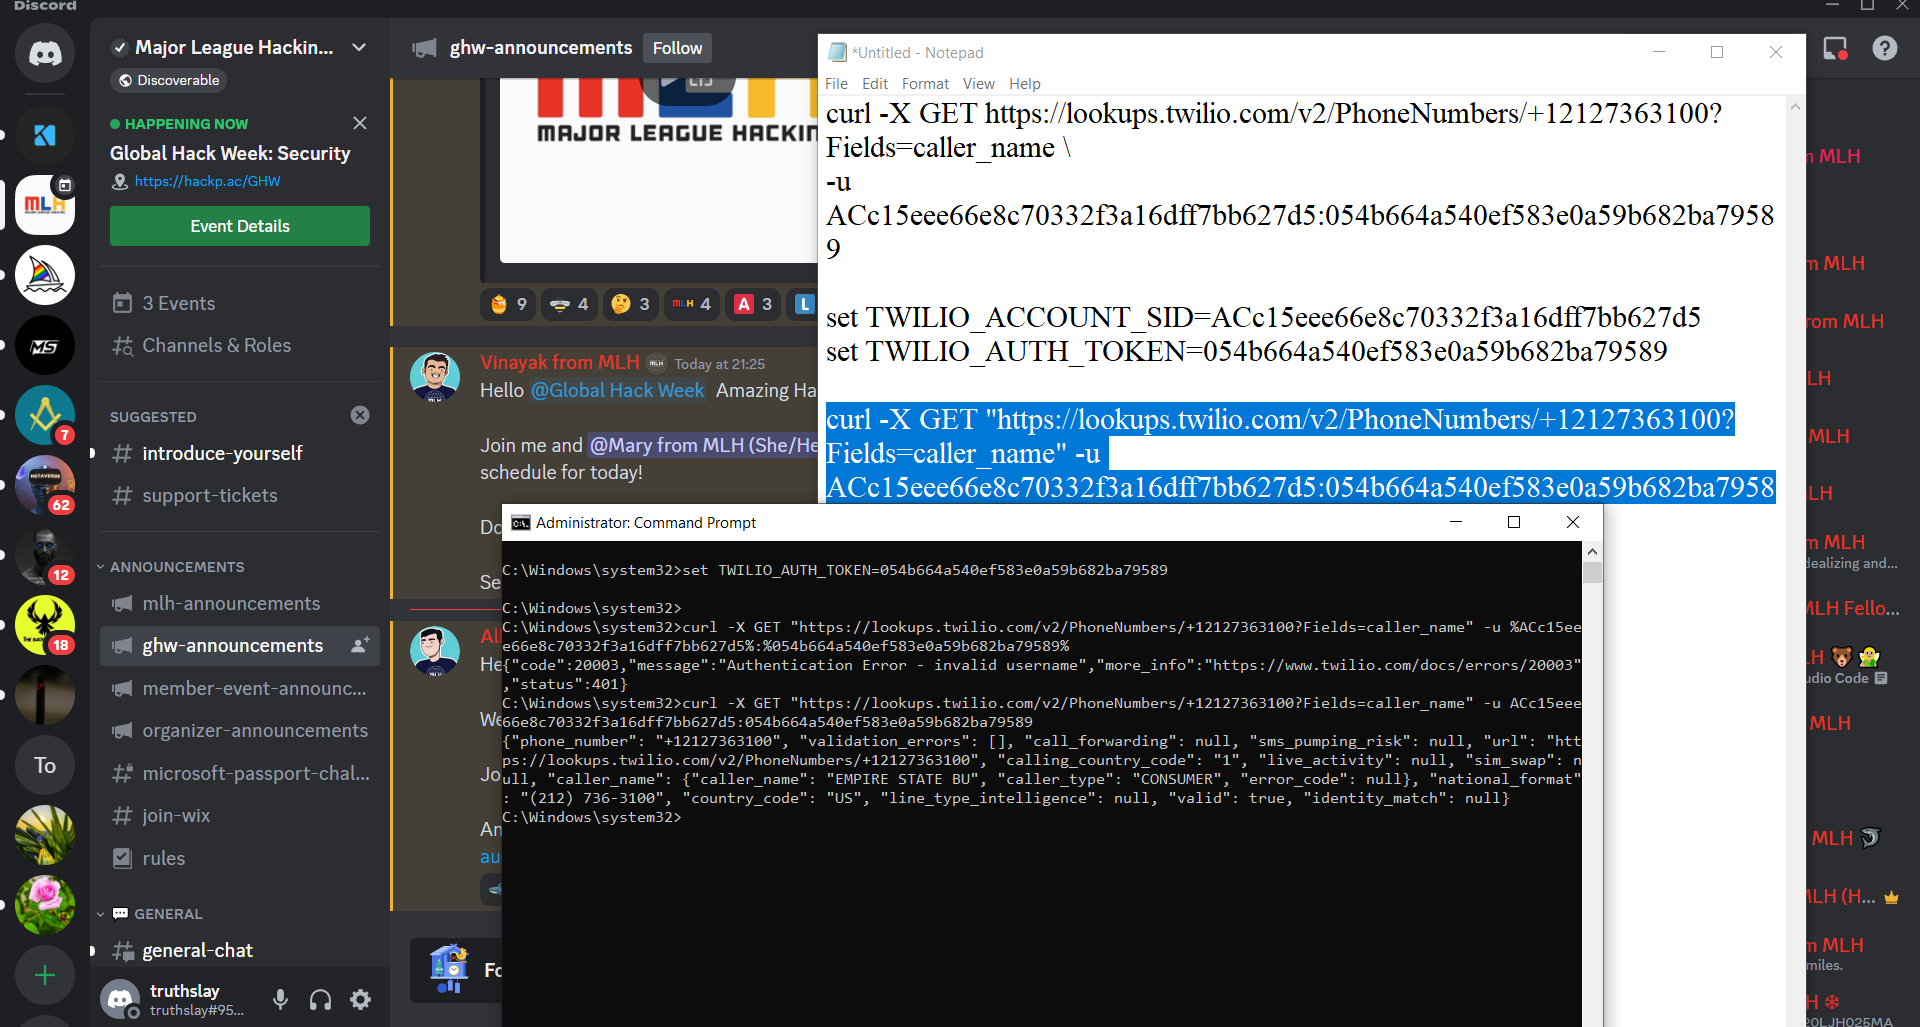The image size is (1920, 1027).
Task: Open the mlh-announcements channel
Action: 240,603
